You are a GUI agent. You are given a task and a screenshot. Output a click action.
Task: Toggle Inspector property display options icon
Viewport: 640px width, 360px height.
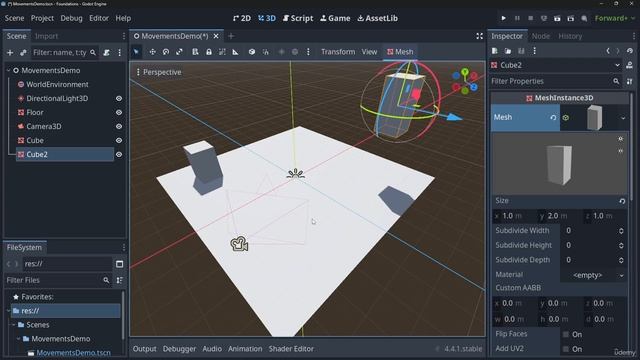pos(629,82)
